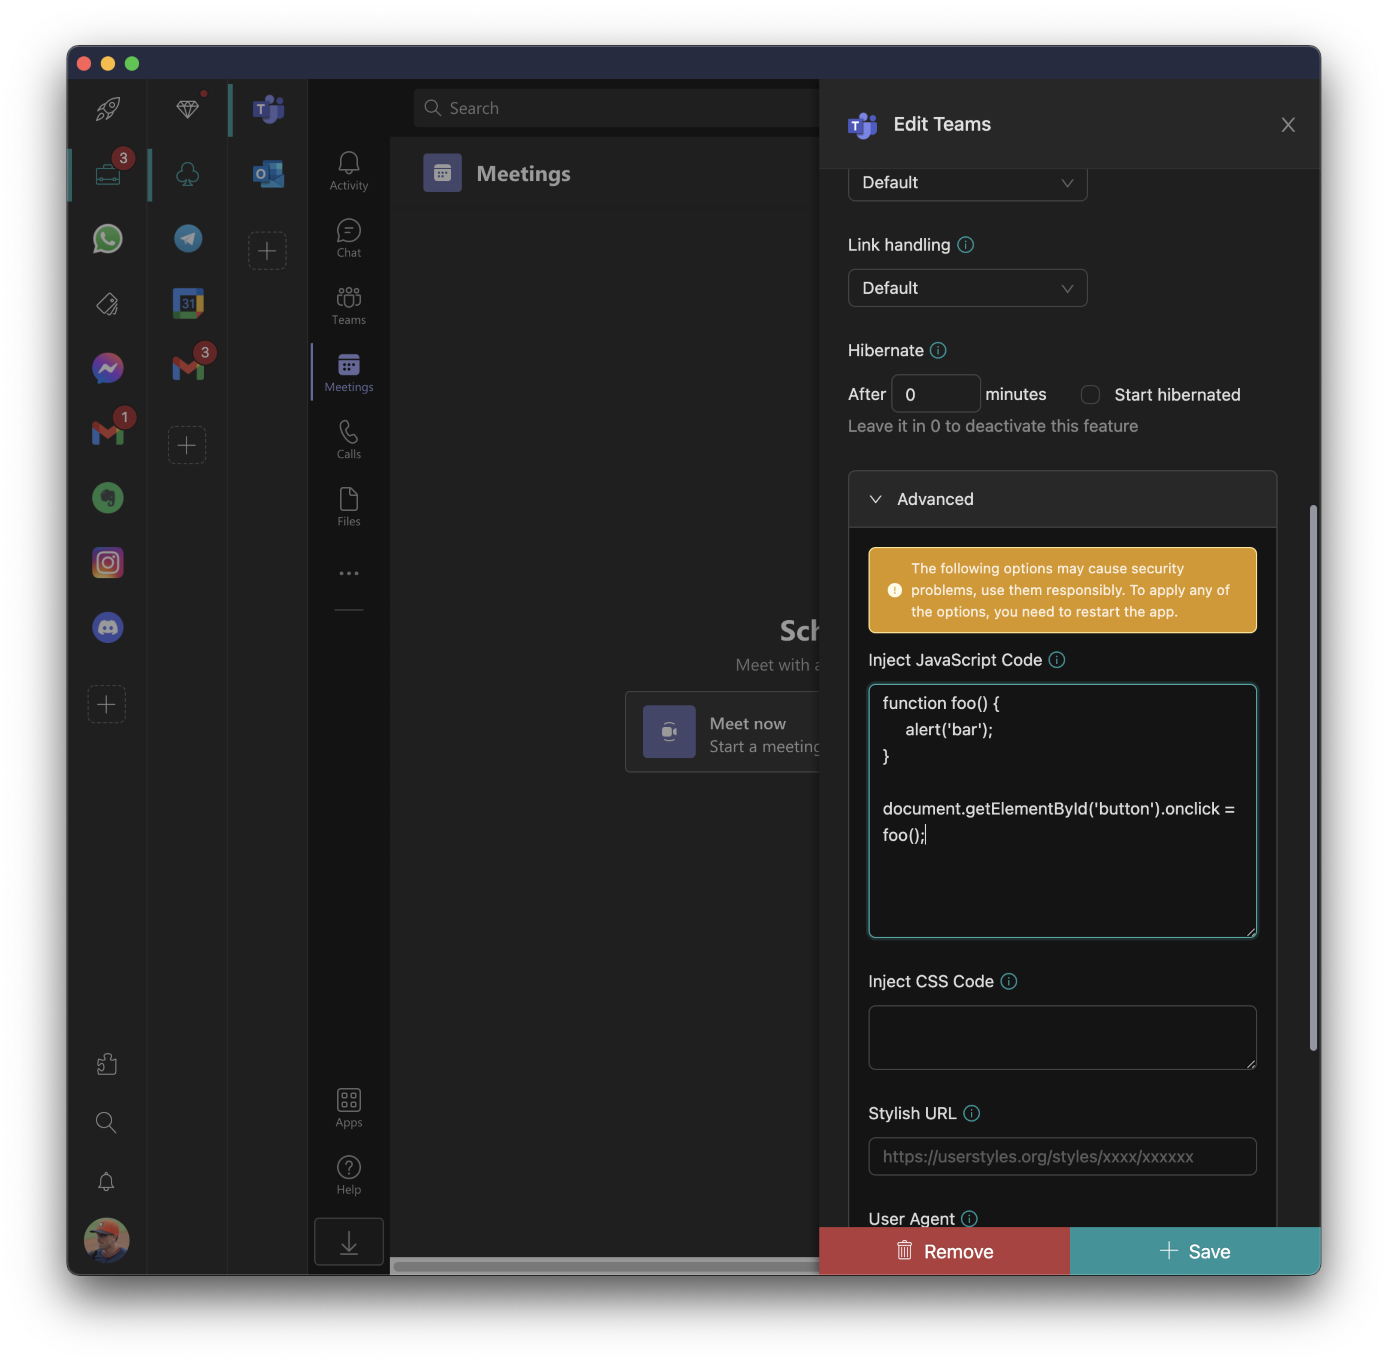Start a meeting with Meet now

[723, 732]
